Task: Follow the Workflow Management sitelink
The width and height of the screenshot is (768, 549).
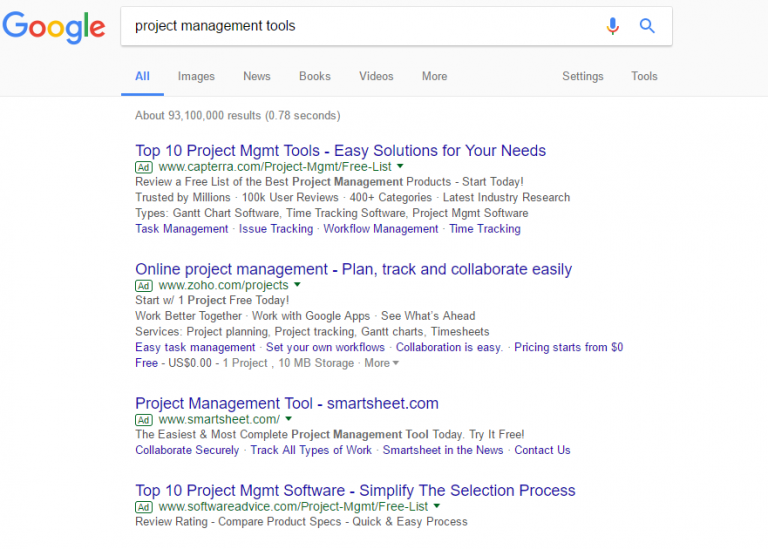Action: [x=381, y=229]
